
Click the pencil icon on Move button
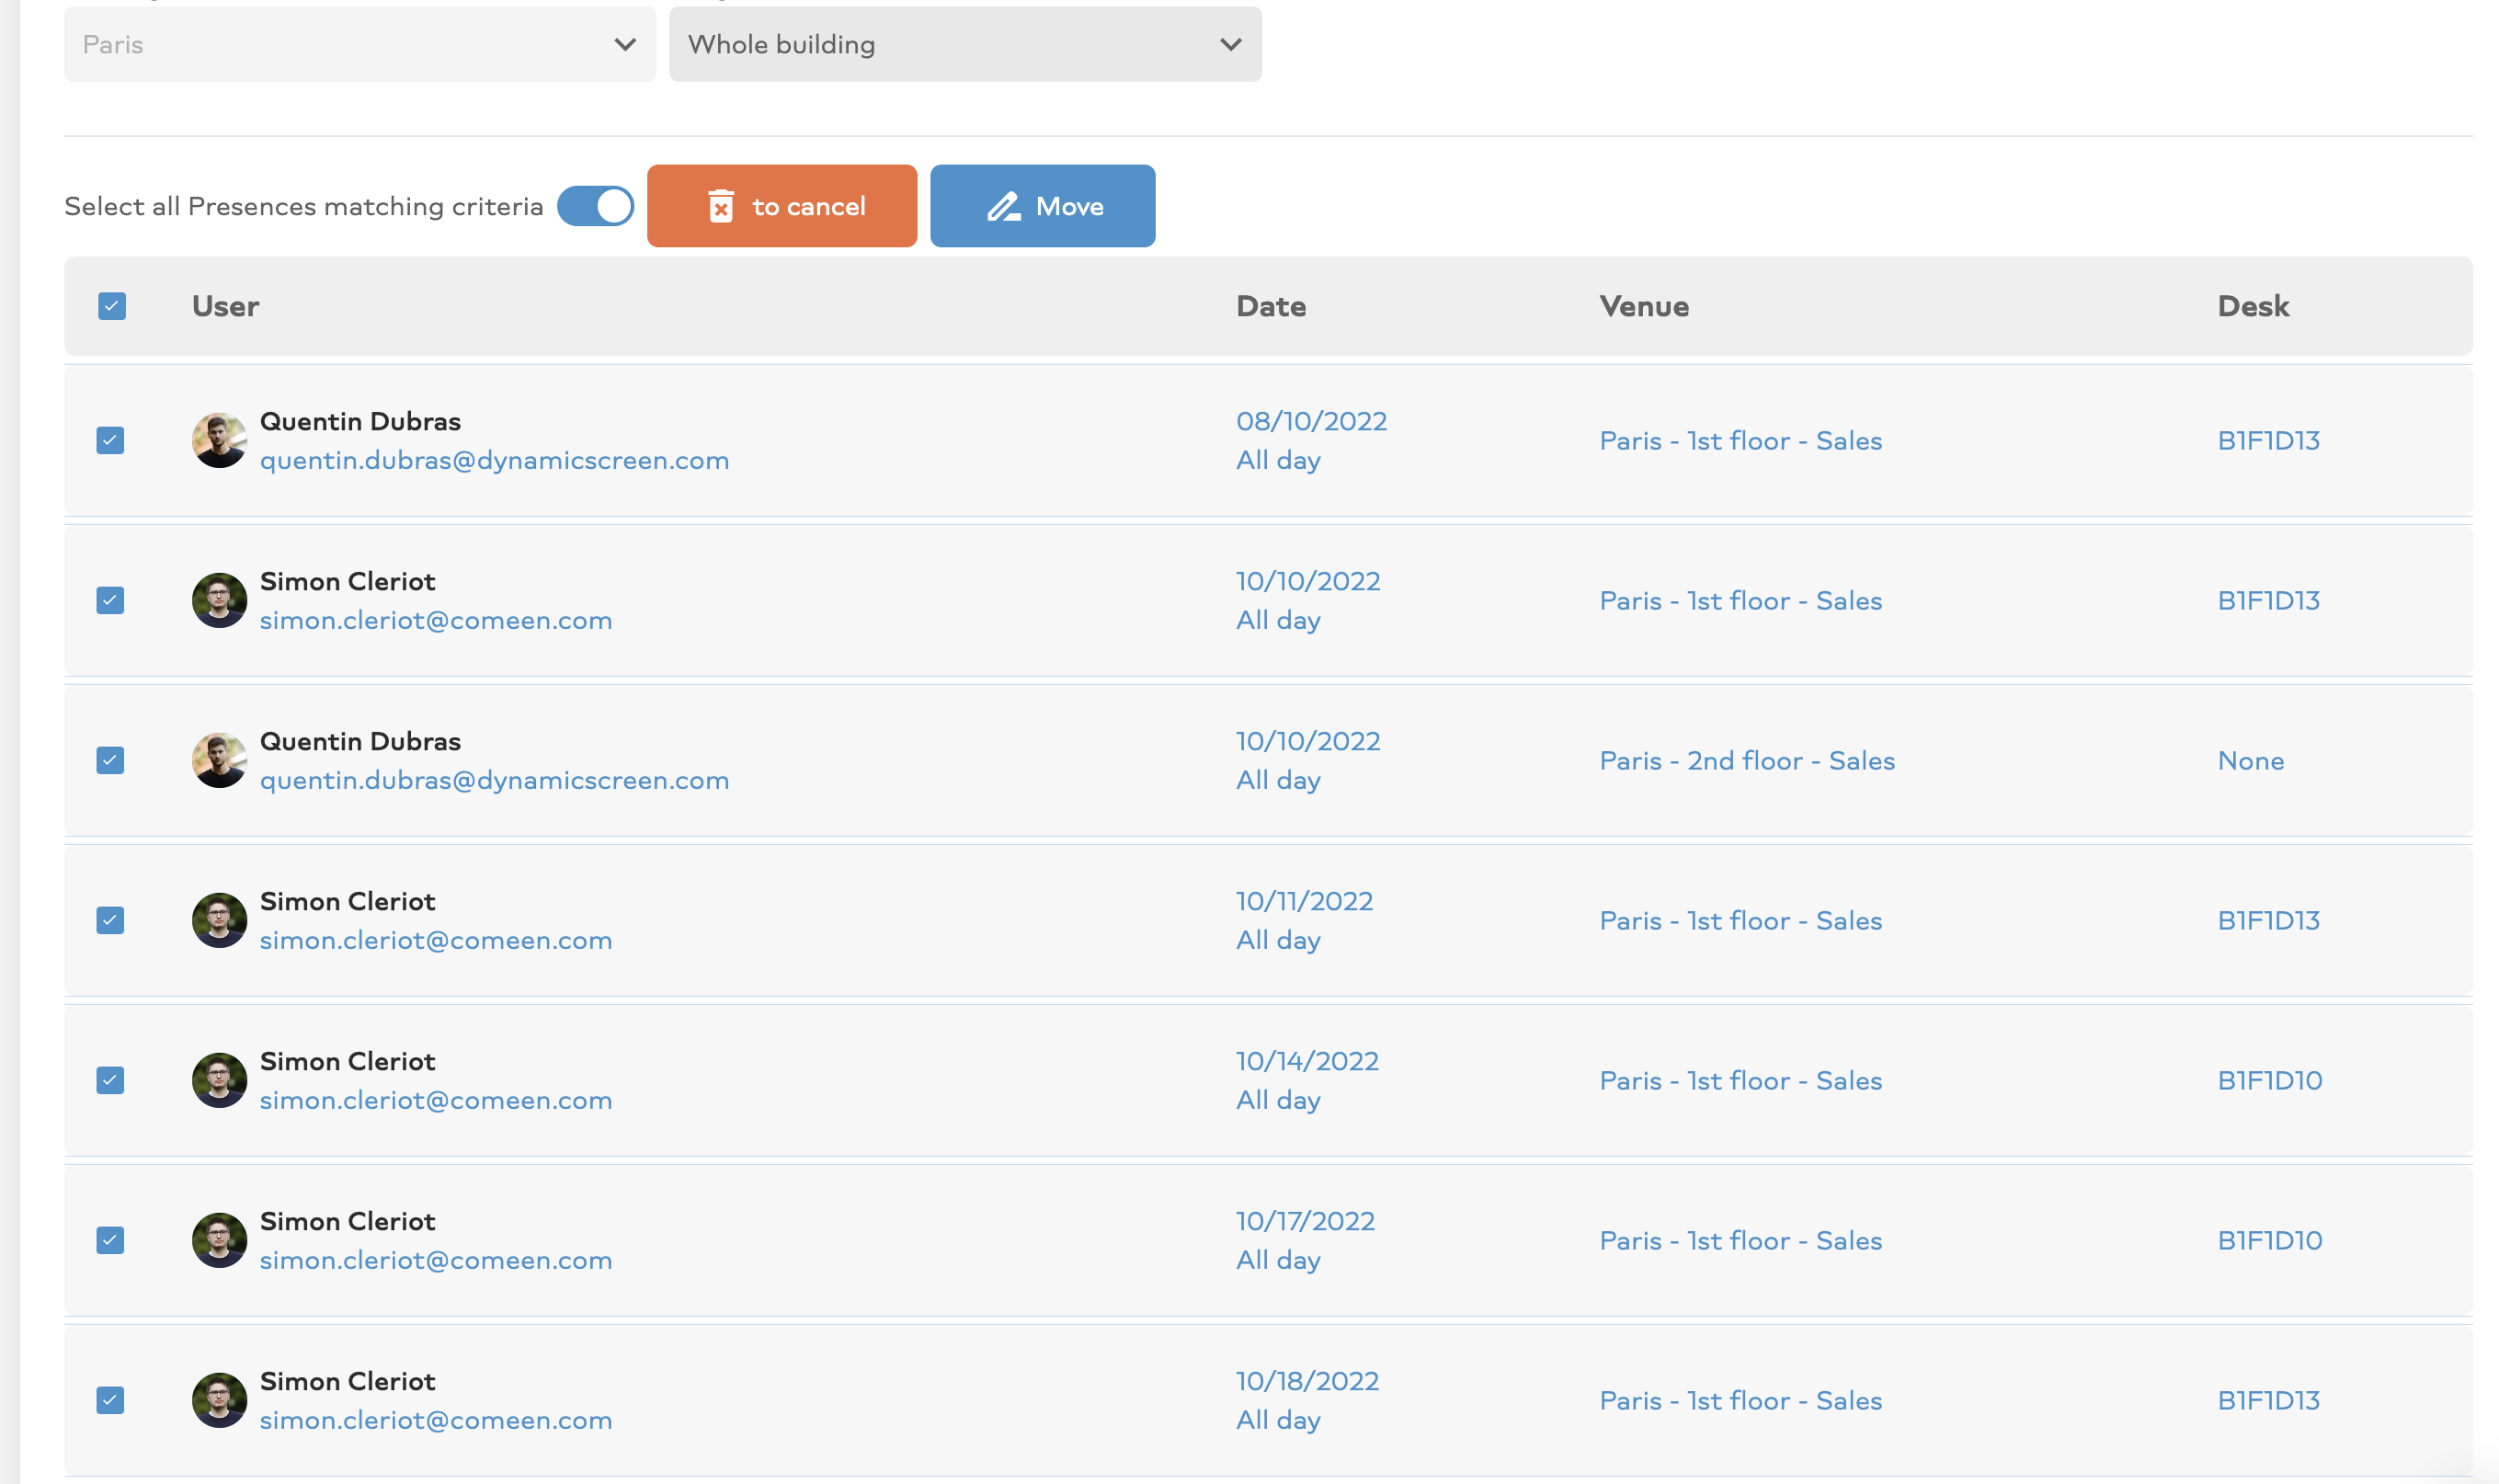pos(1004,206)
